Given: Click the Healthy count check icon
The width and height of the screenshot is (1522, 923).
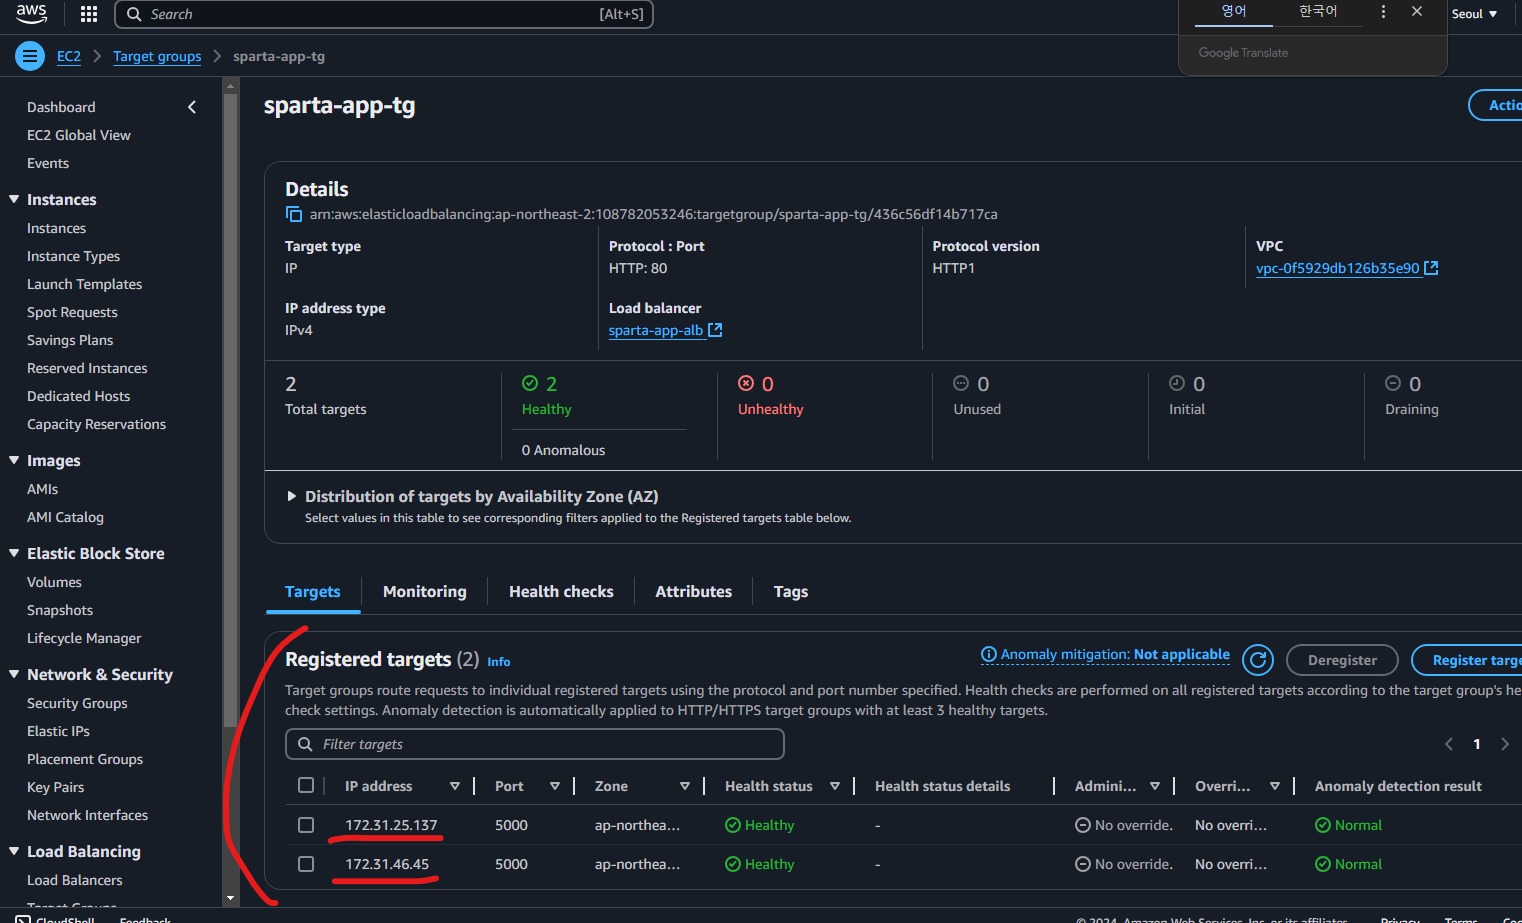Looking at the screenshot, I should [x=530, y=383].
